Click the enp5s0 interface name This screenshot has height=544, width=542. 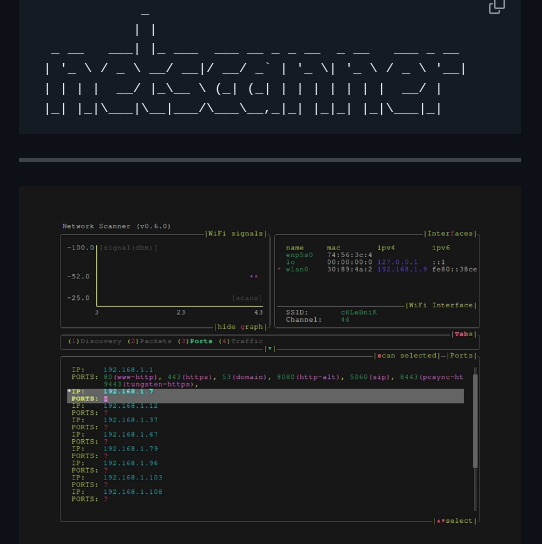tap(299, 255)
